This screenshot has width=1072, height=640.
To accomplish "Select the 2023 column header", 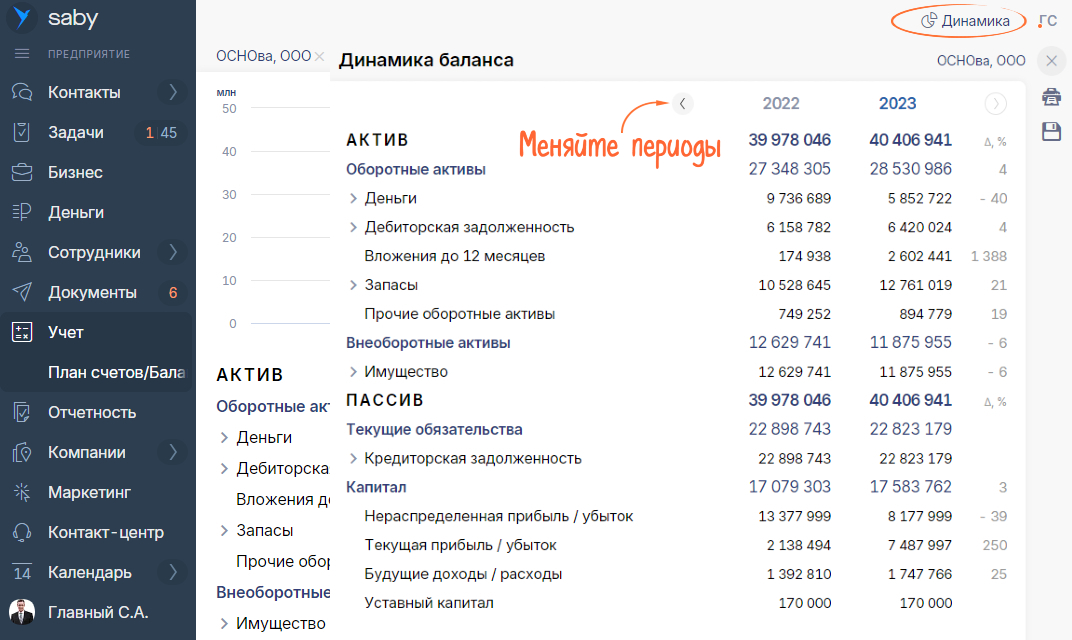I will (x=897, y=103).
